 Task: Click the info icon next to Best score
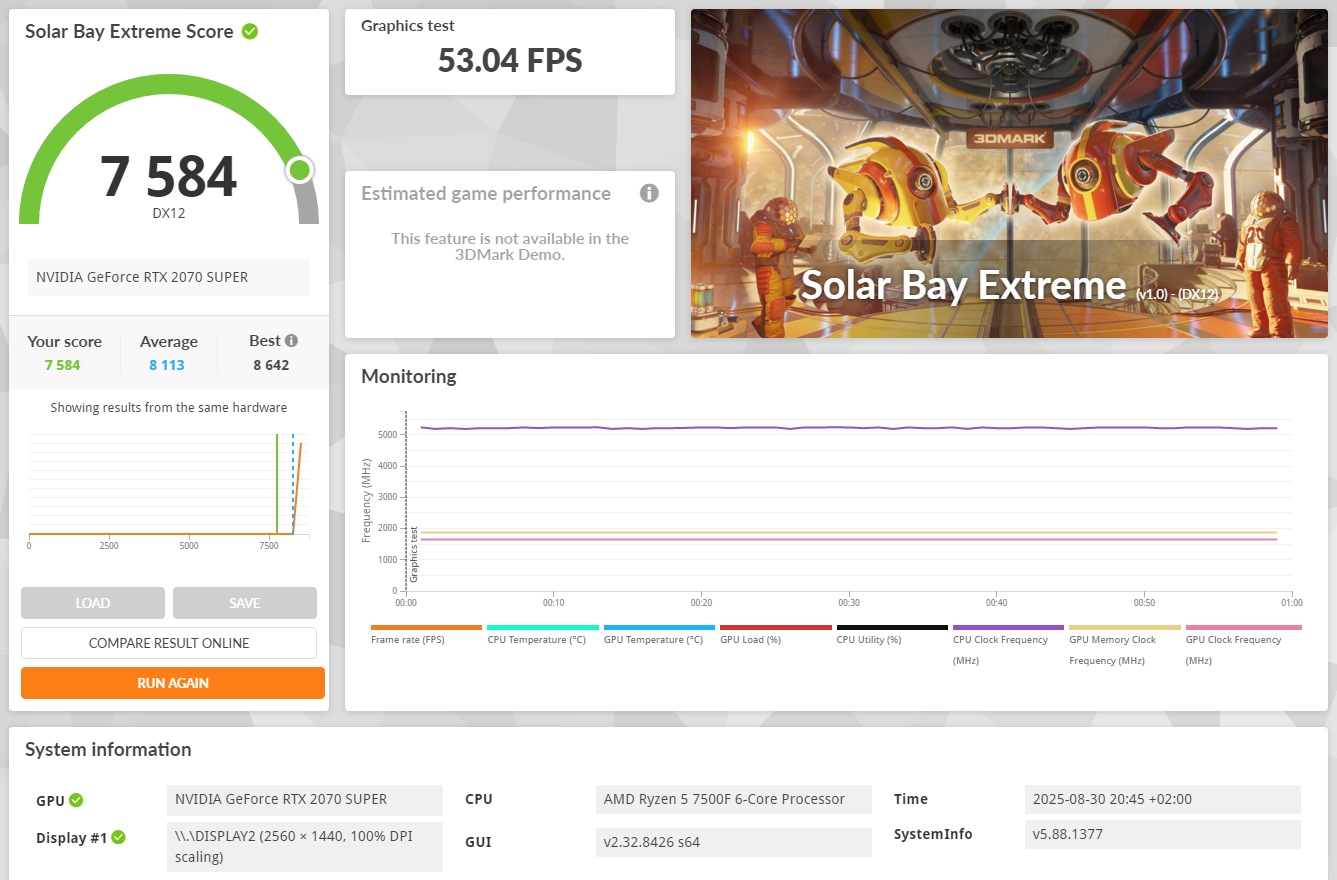pyautogui.click(x=291, y=340)
